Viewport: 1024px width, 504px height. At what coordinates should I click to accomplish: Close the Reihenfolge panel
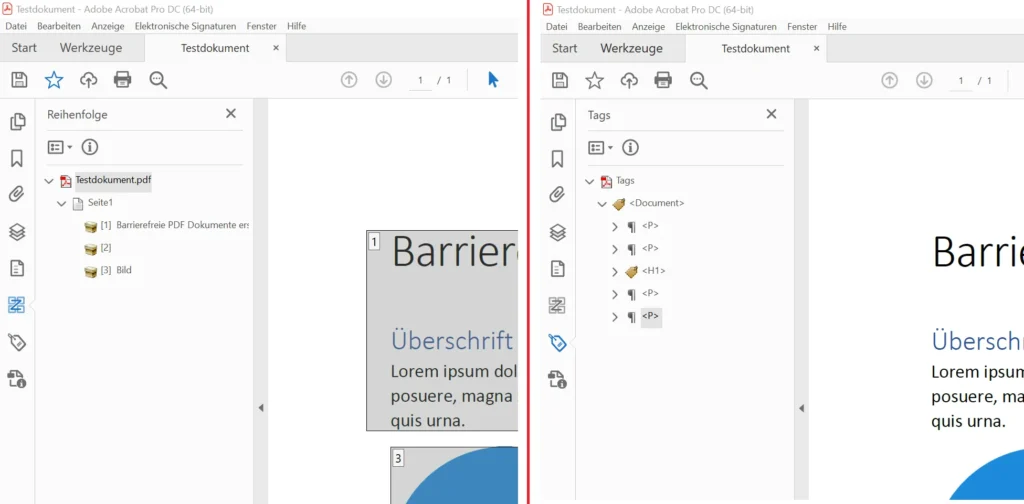pos(231,114)
